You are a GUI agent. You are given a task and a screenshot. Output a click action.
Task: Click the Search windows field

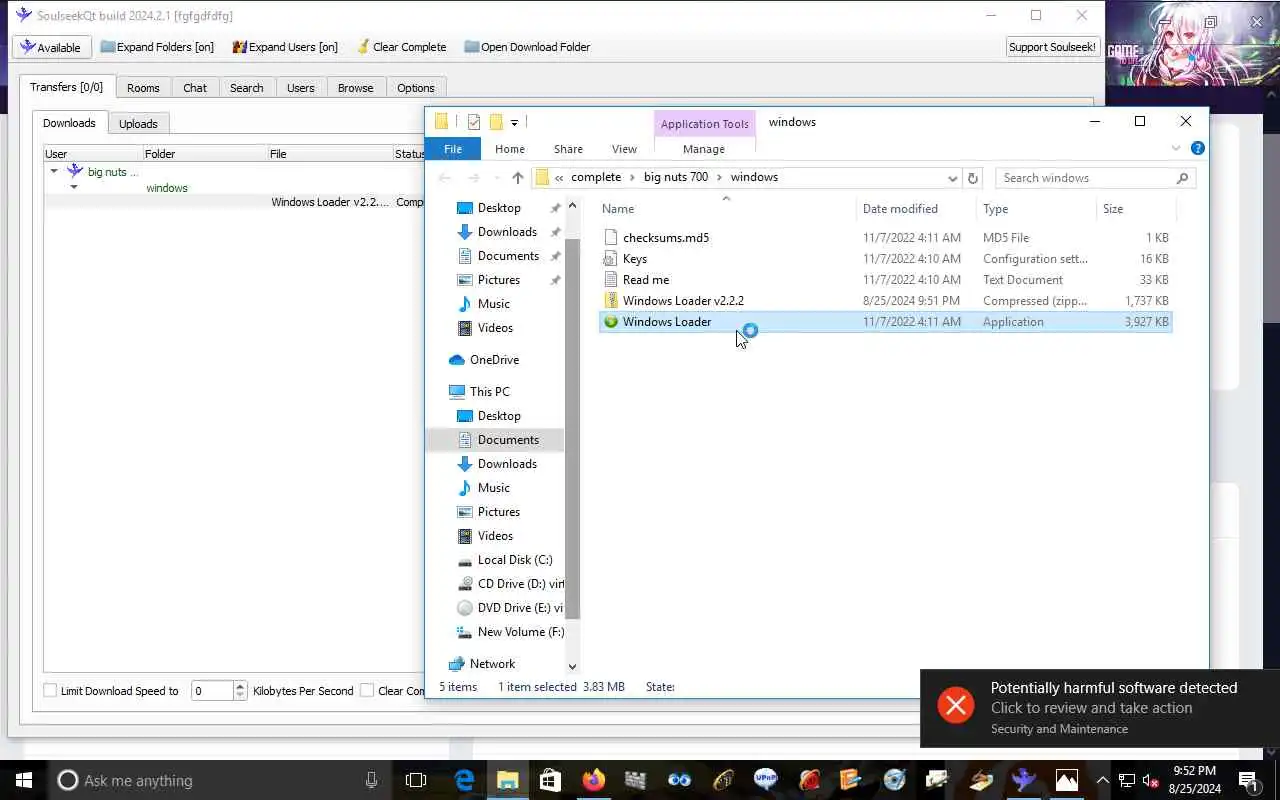click(x=1095, y=178)
